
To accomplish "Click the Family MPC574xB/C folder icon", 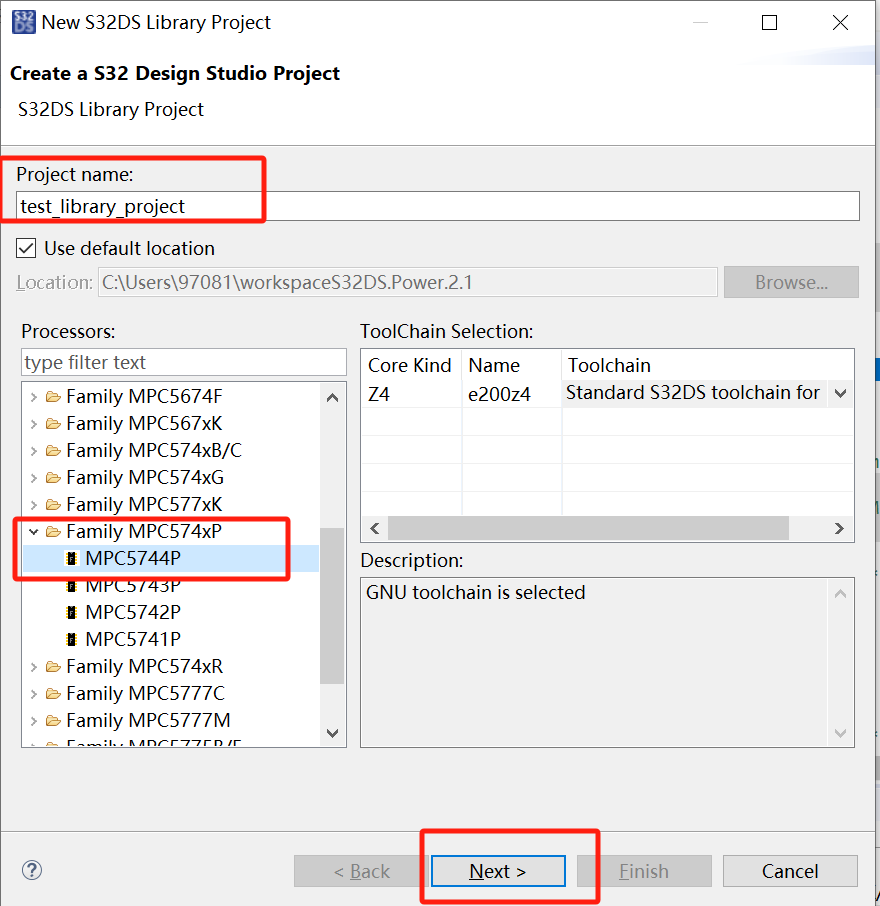I will (x=53, y=451).
